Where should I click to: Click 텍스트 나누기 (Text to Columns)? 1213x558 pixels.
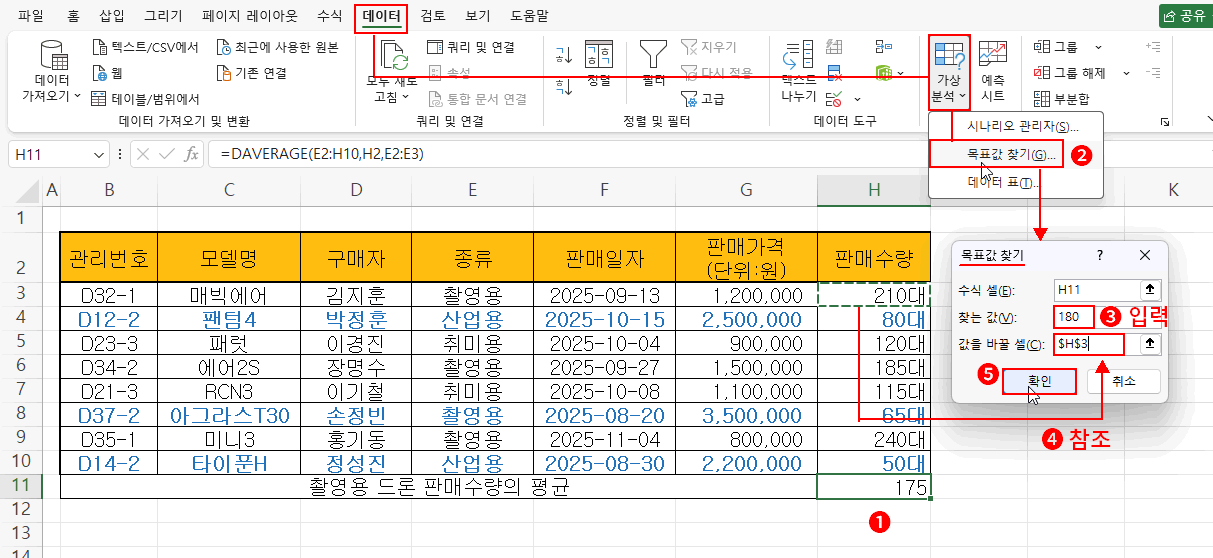click(799, 72)
